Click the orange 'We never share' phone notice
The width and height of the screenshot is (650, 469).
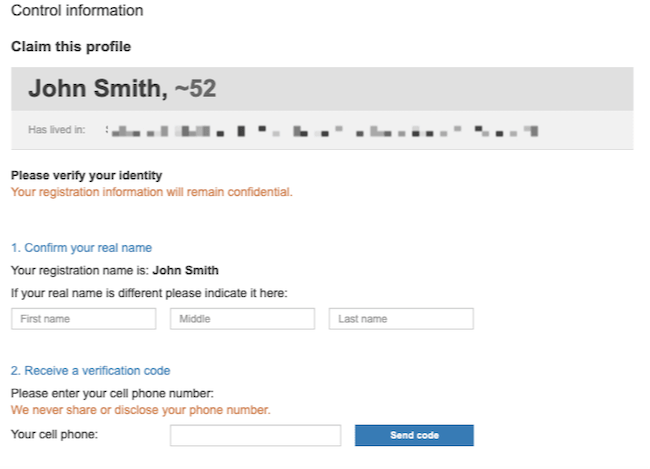click(x=141, y=410)
